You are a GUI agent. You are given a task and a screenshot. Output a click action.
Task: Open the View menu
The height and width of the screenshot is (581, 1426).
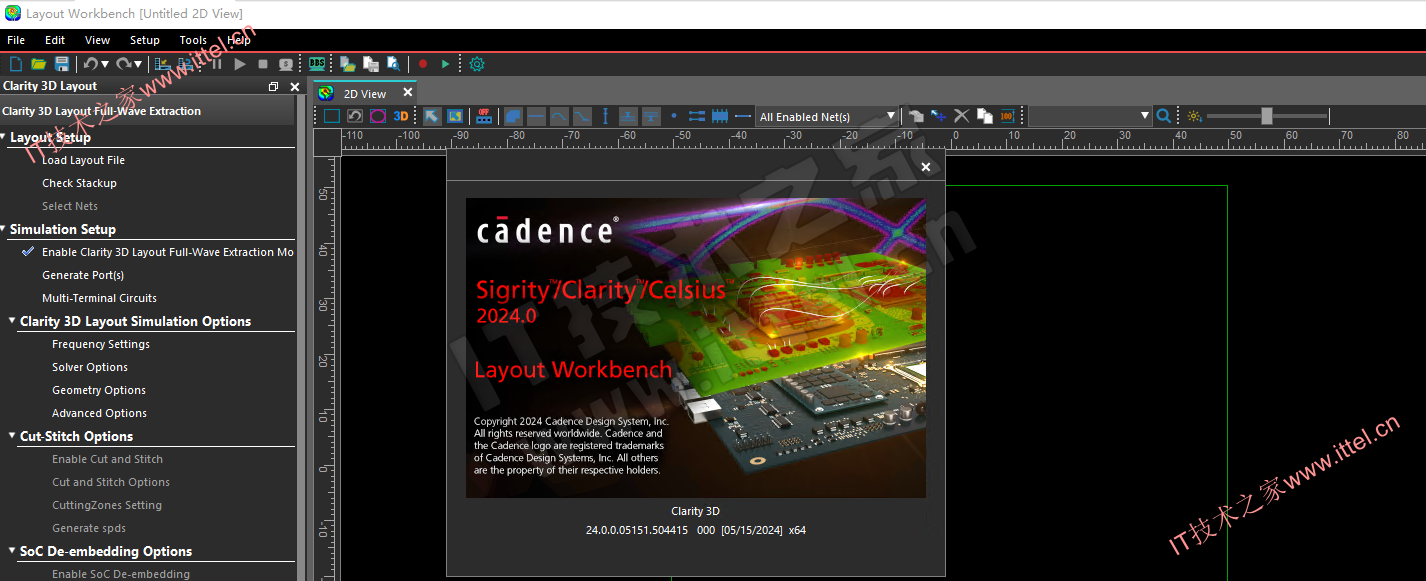pos(98,40)
